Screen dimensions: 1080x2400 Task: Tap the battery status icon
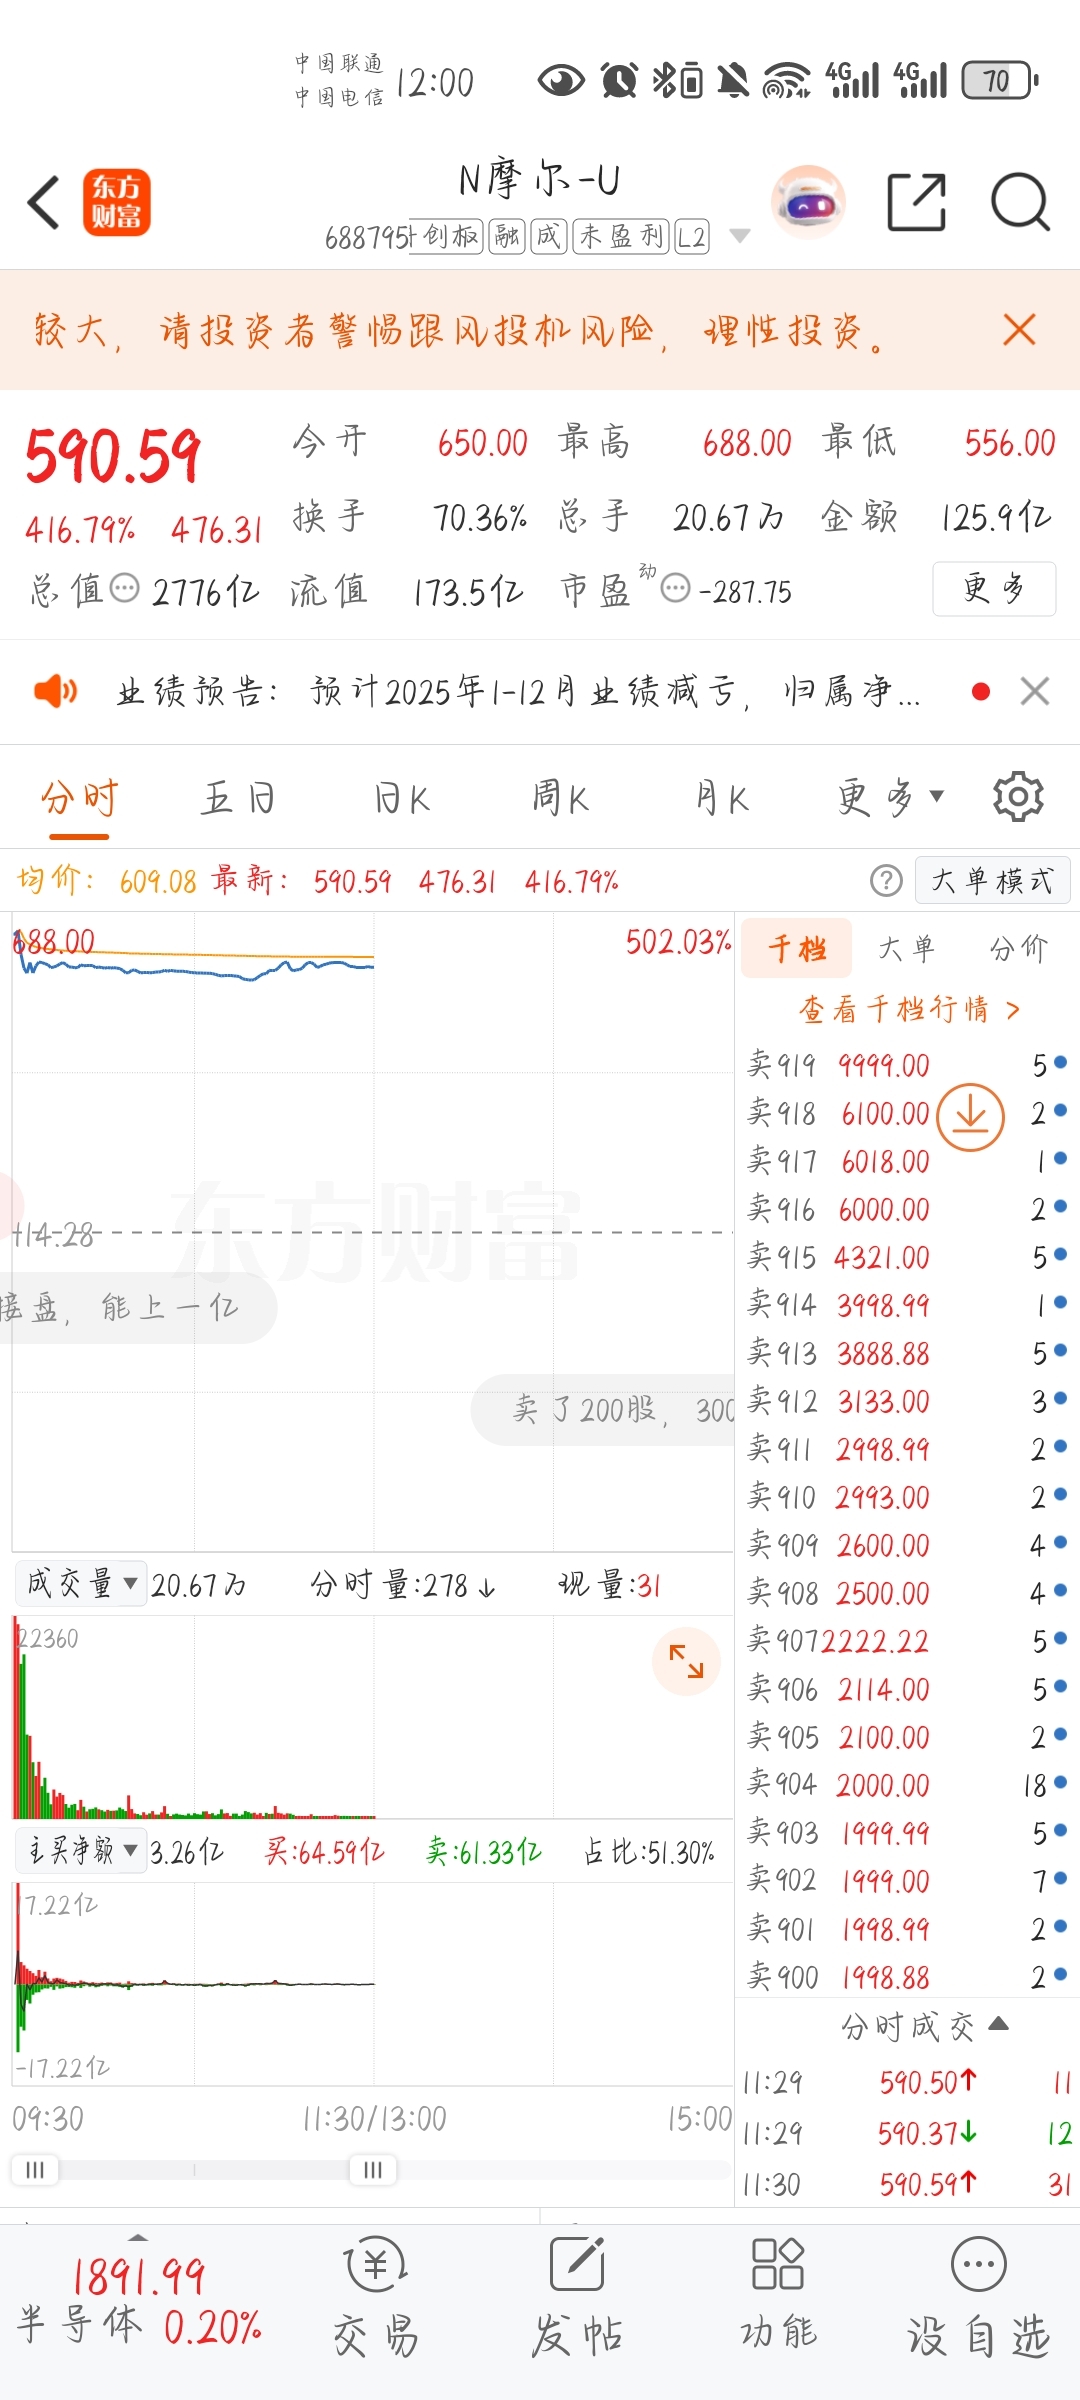(x=1001, y=81)
